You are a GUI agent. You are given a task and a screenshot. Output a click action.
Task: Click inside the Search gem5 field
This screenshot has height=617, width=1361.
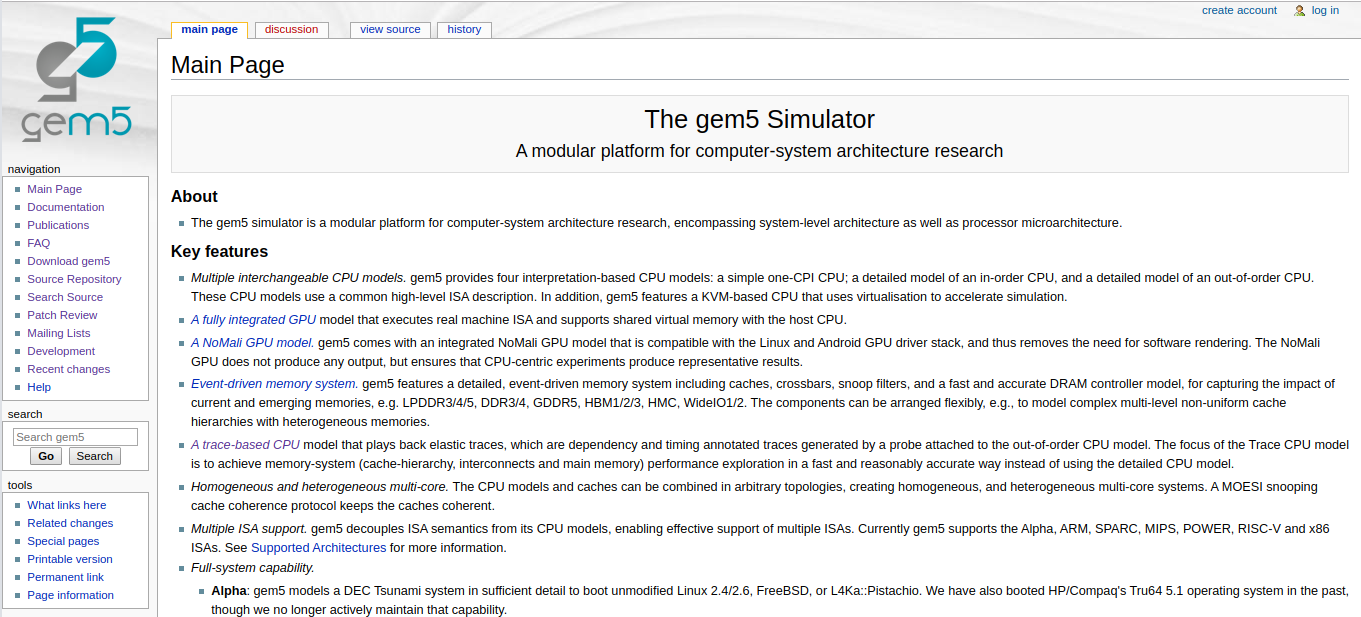click(75, 436)
